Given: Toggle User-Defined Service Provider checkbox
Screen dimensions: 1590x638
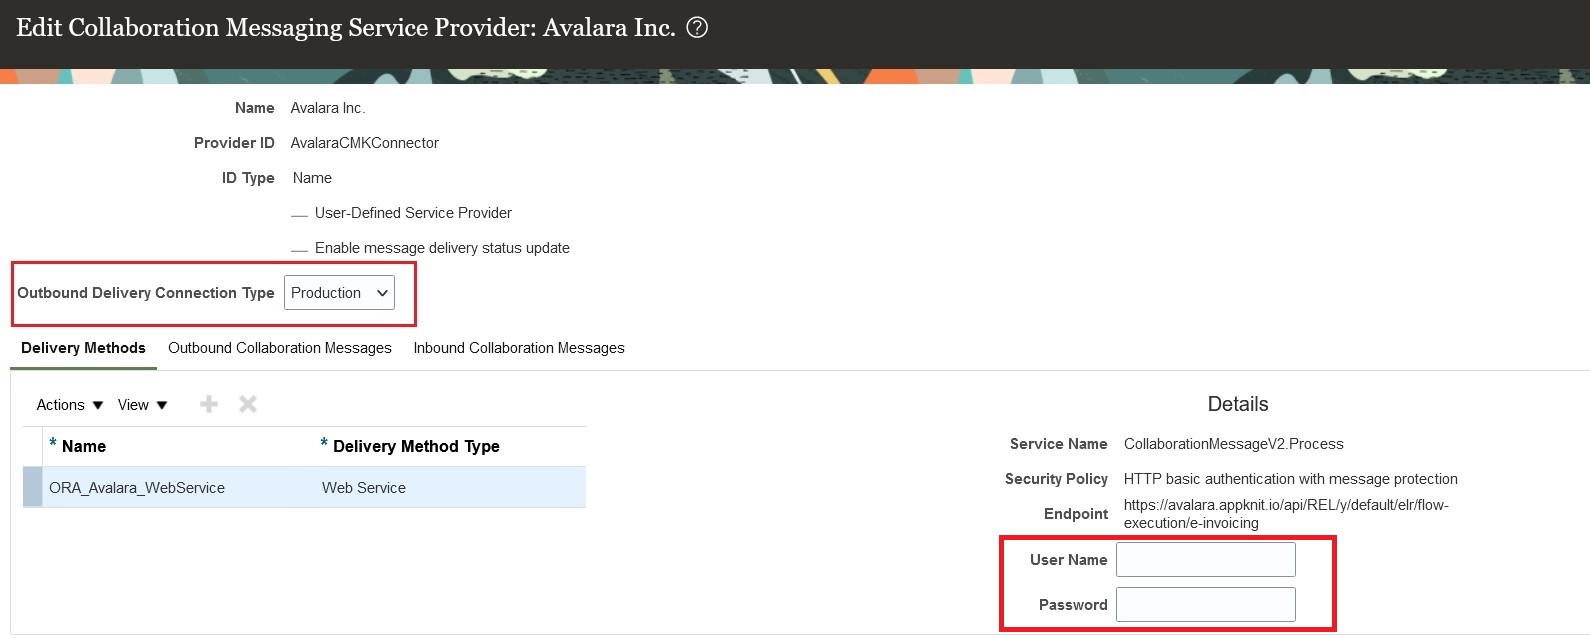Looking at the screenshot, I should (299, 214).
